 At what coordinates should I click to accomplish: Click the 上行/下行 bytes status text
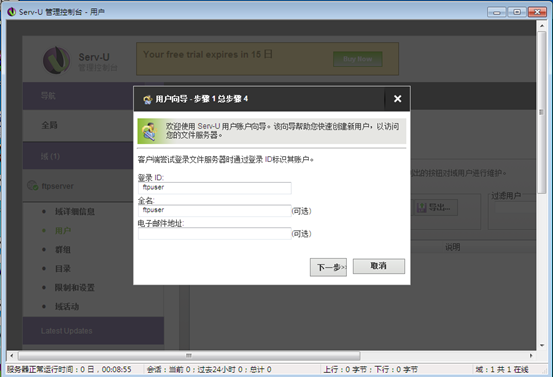coord(370,370)
